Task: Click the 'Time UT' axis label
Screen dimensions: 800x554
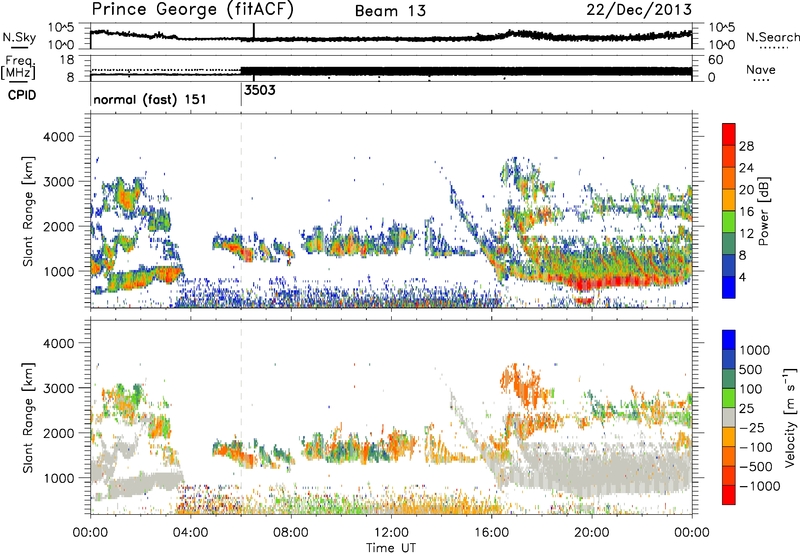Action: (391, 548)
